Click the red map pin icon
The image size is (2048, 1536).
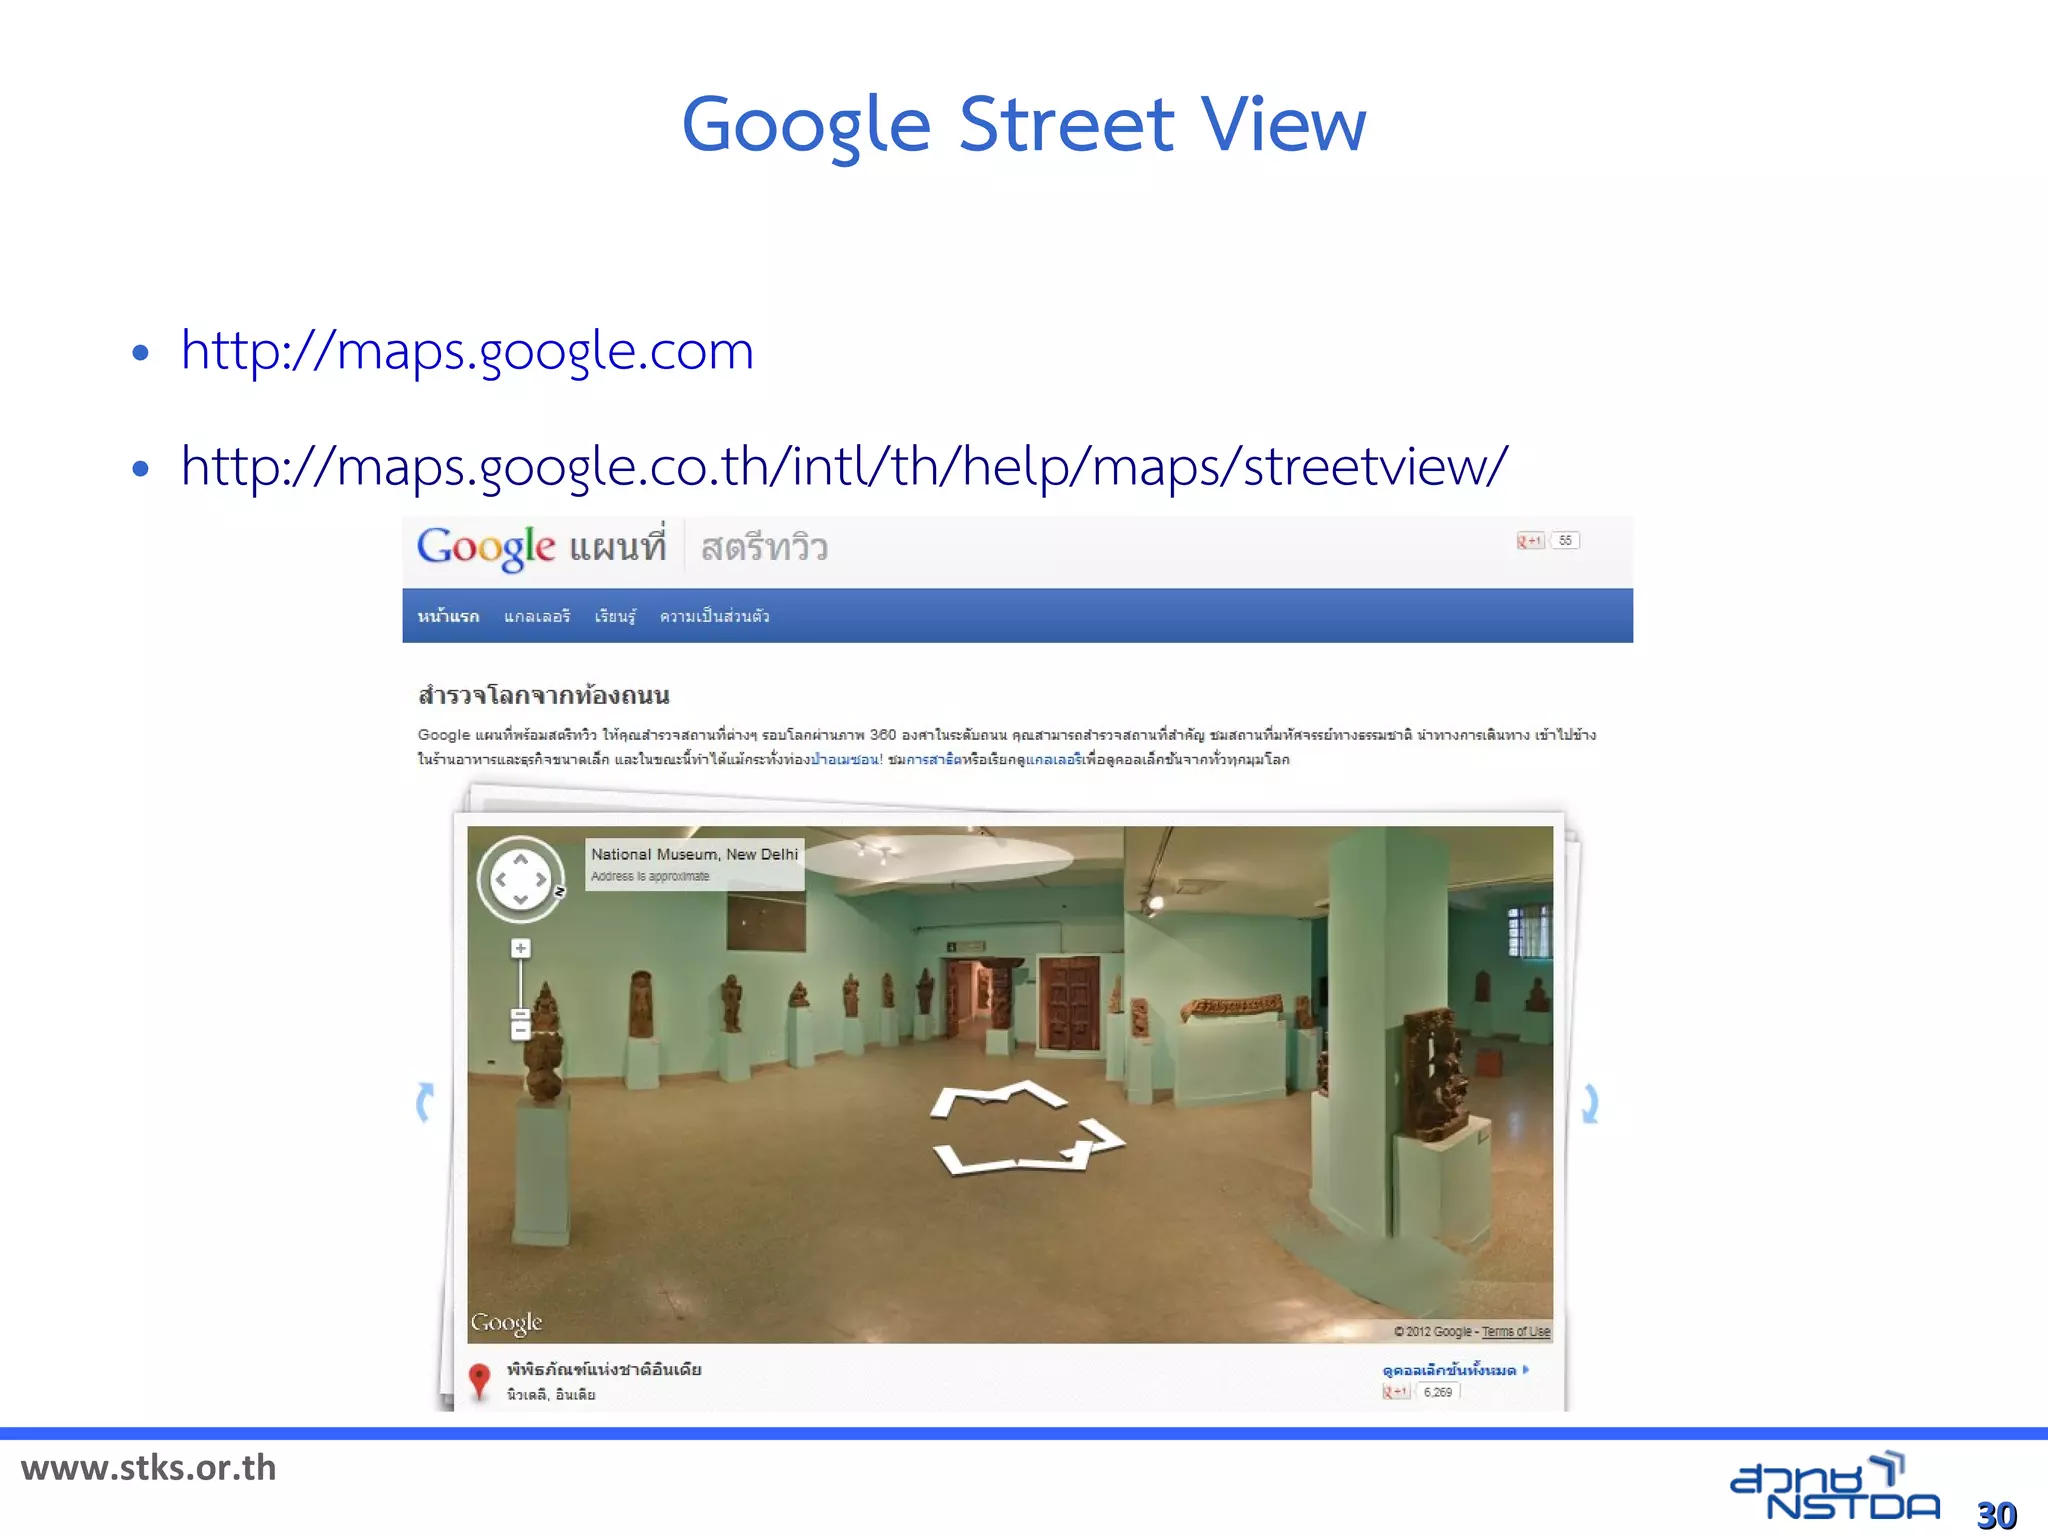(x=480, y=1381)
